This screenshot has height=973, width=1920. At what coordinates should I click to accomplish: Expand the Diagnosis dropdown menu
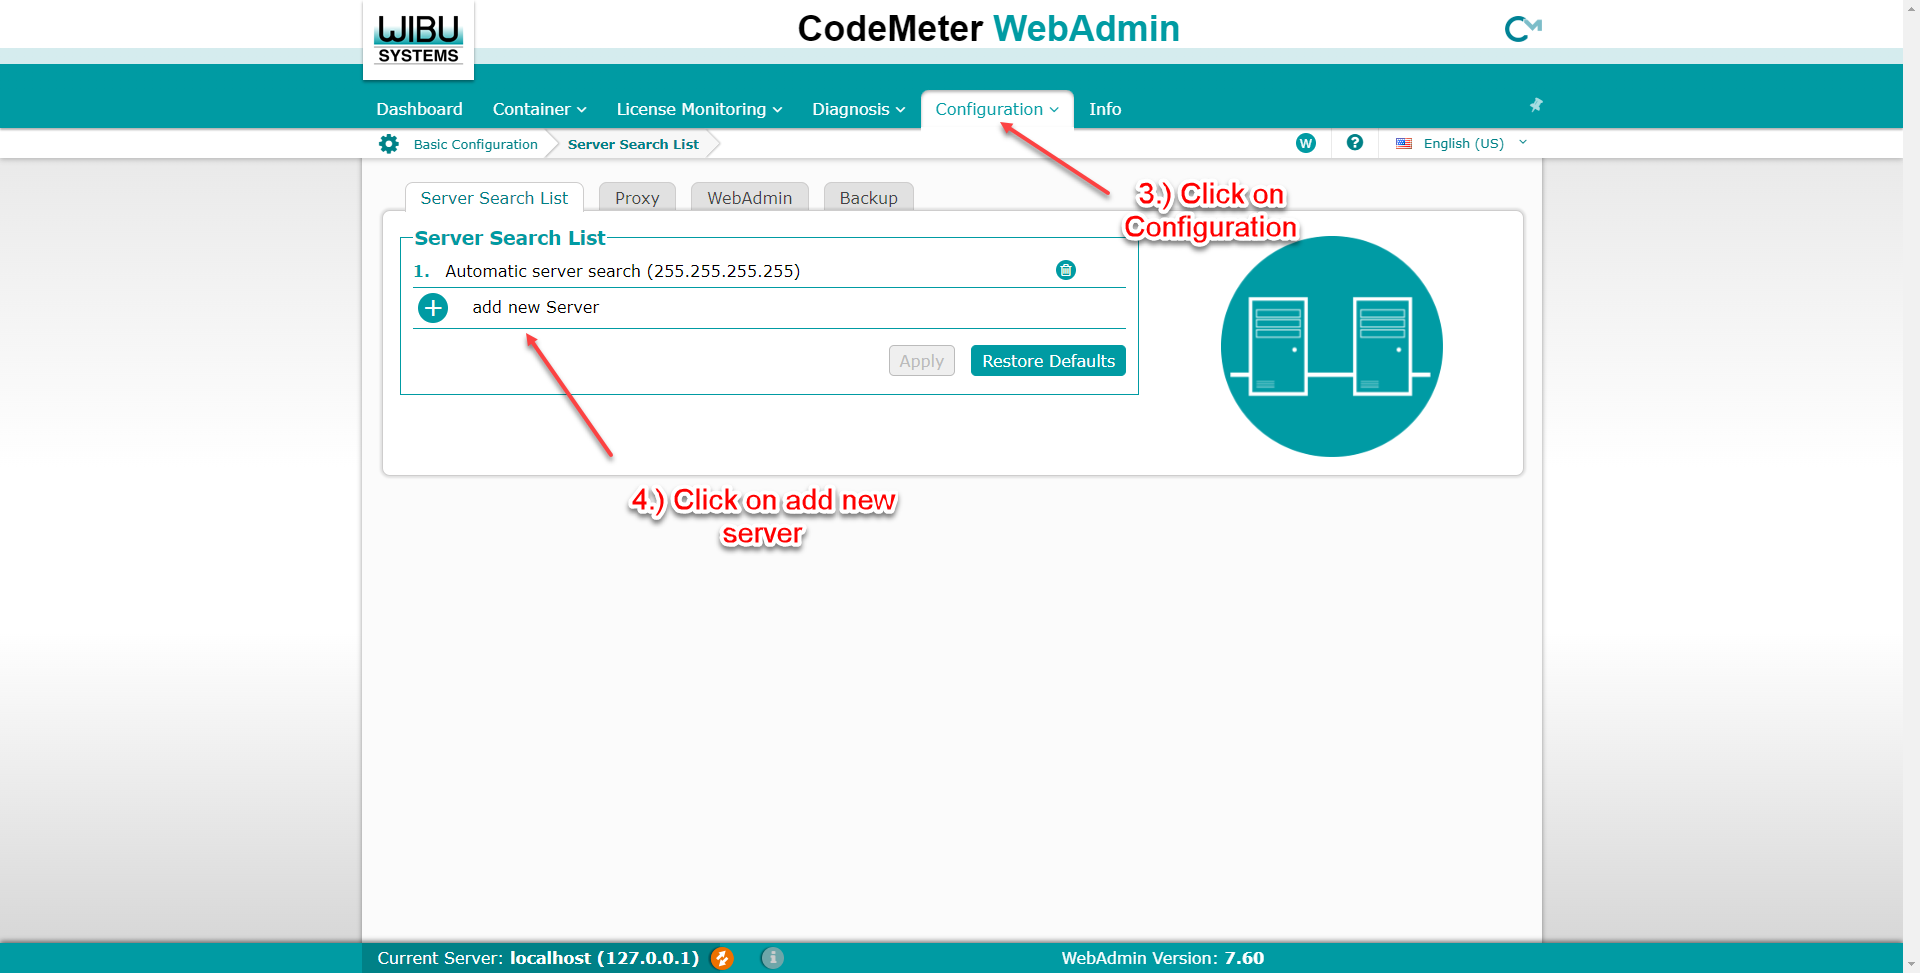point(858,109)
